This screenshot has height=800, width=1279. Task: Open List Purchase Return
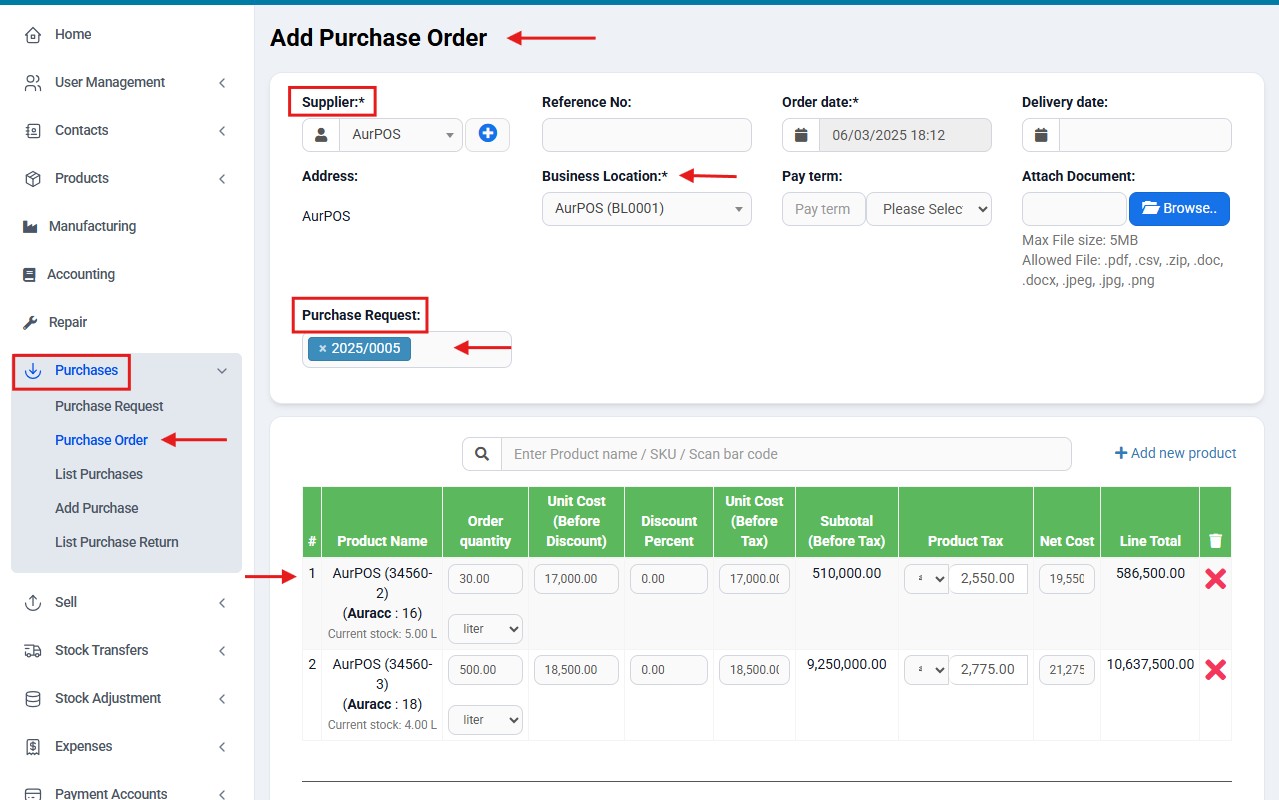[x=117, y=542]
